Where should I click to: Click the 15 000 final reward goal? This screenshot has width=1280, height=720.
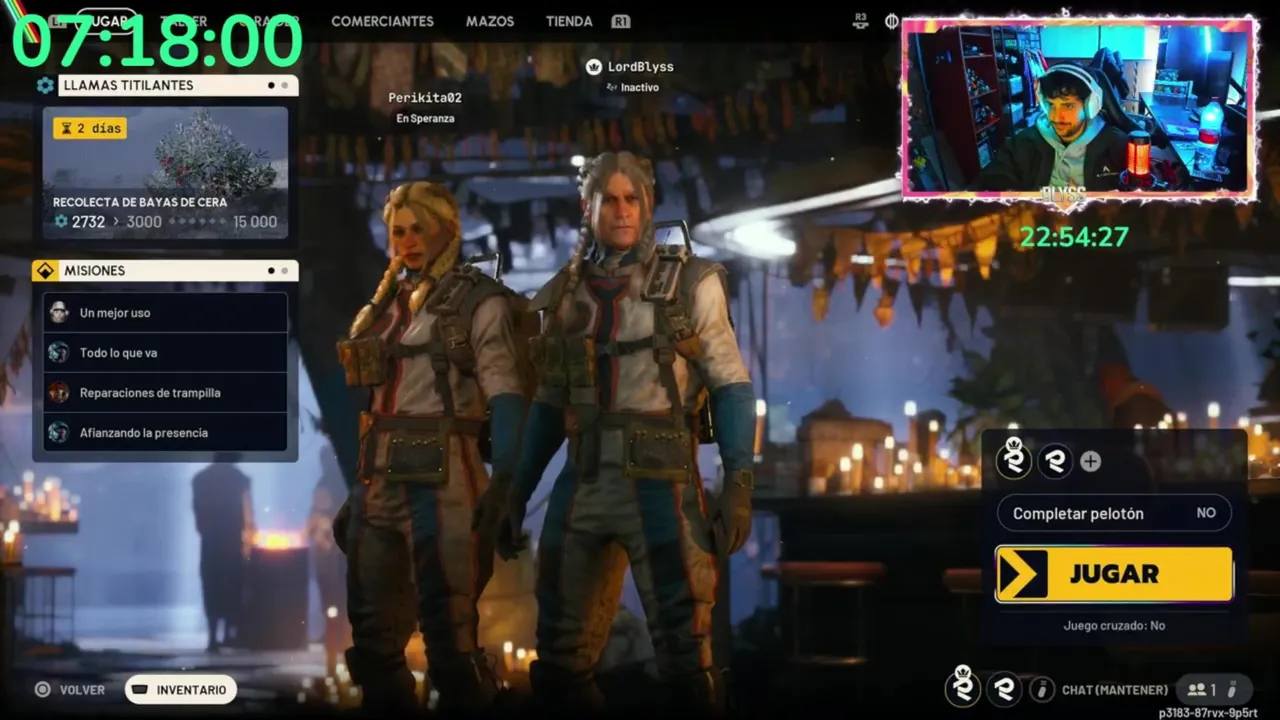(x=255, y=222)
